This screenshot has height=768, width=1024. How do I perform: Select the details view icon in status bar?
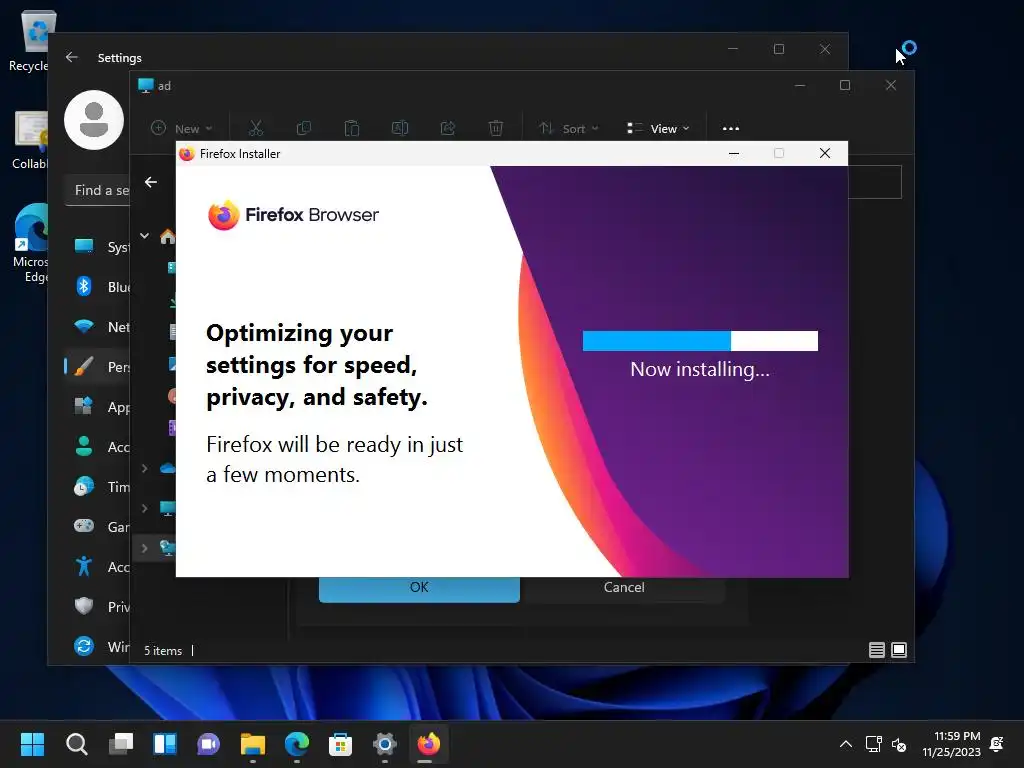876,650
